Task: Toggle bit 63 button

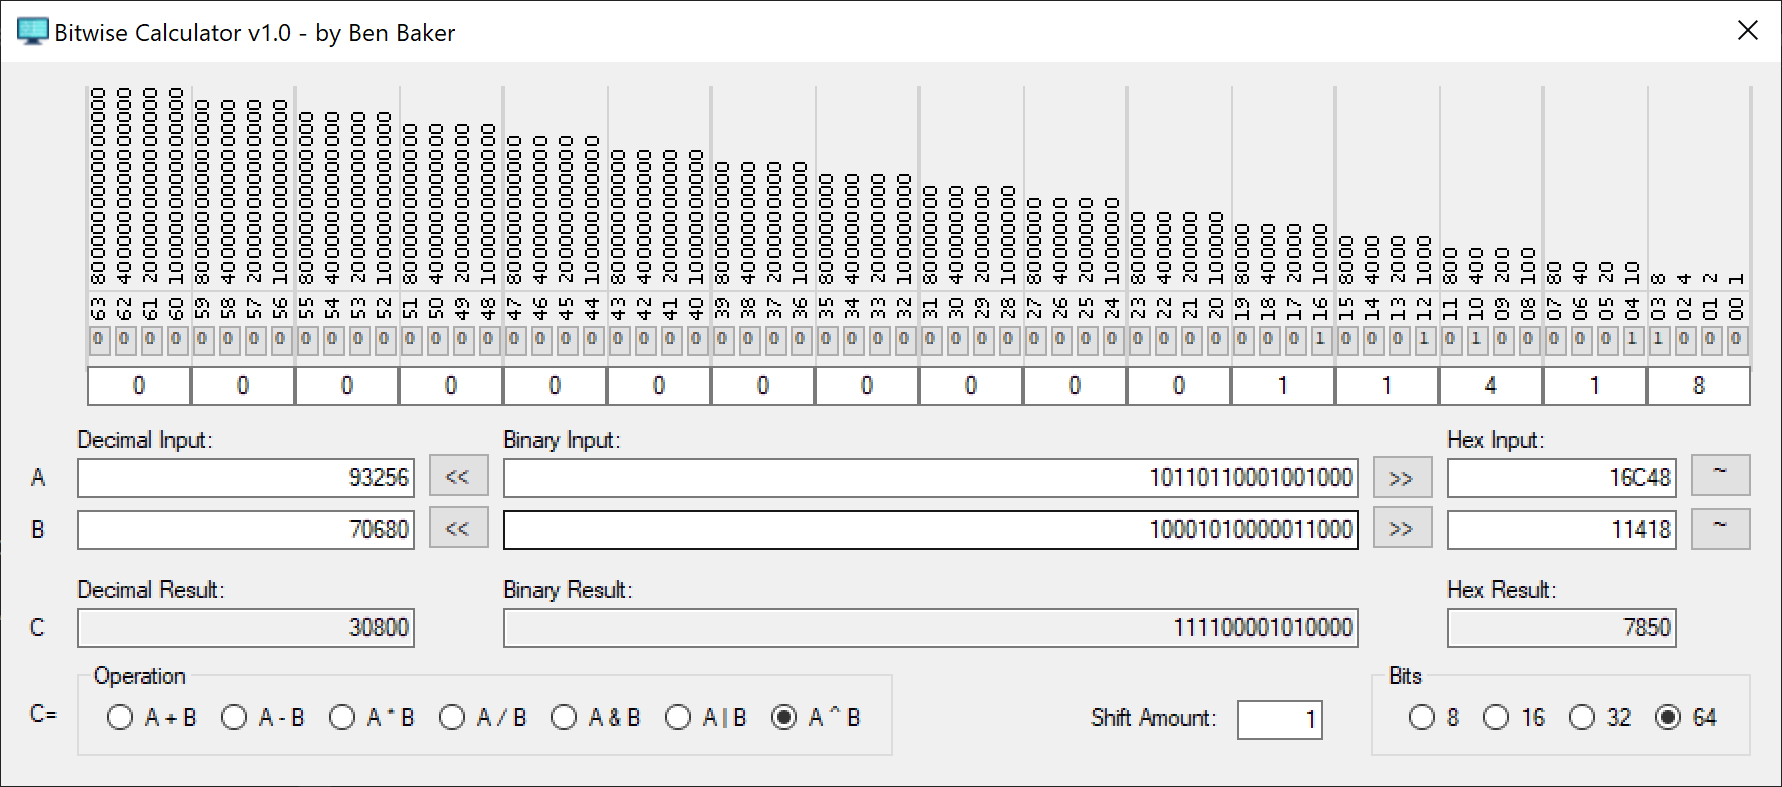Action: pos(98,340)
